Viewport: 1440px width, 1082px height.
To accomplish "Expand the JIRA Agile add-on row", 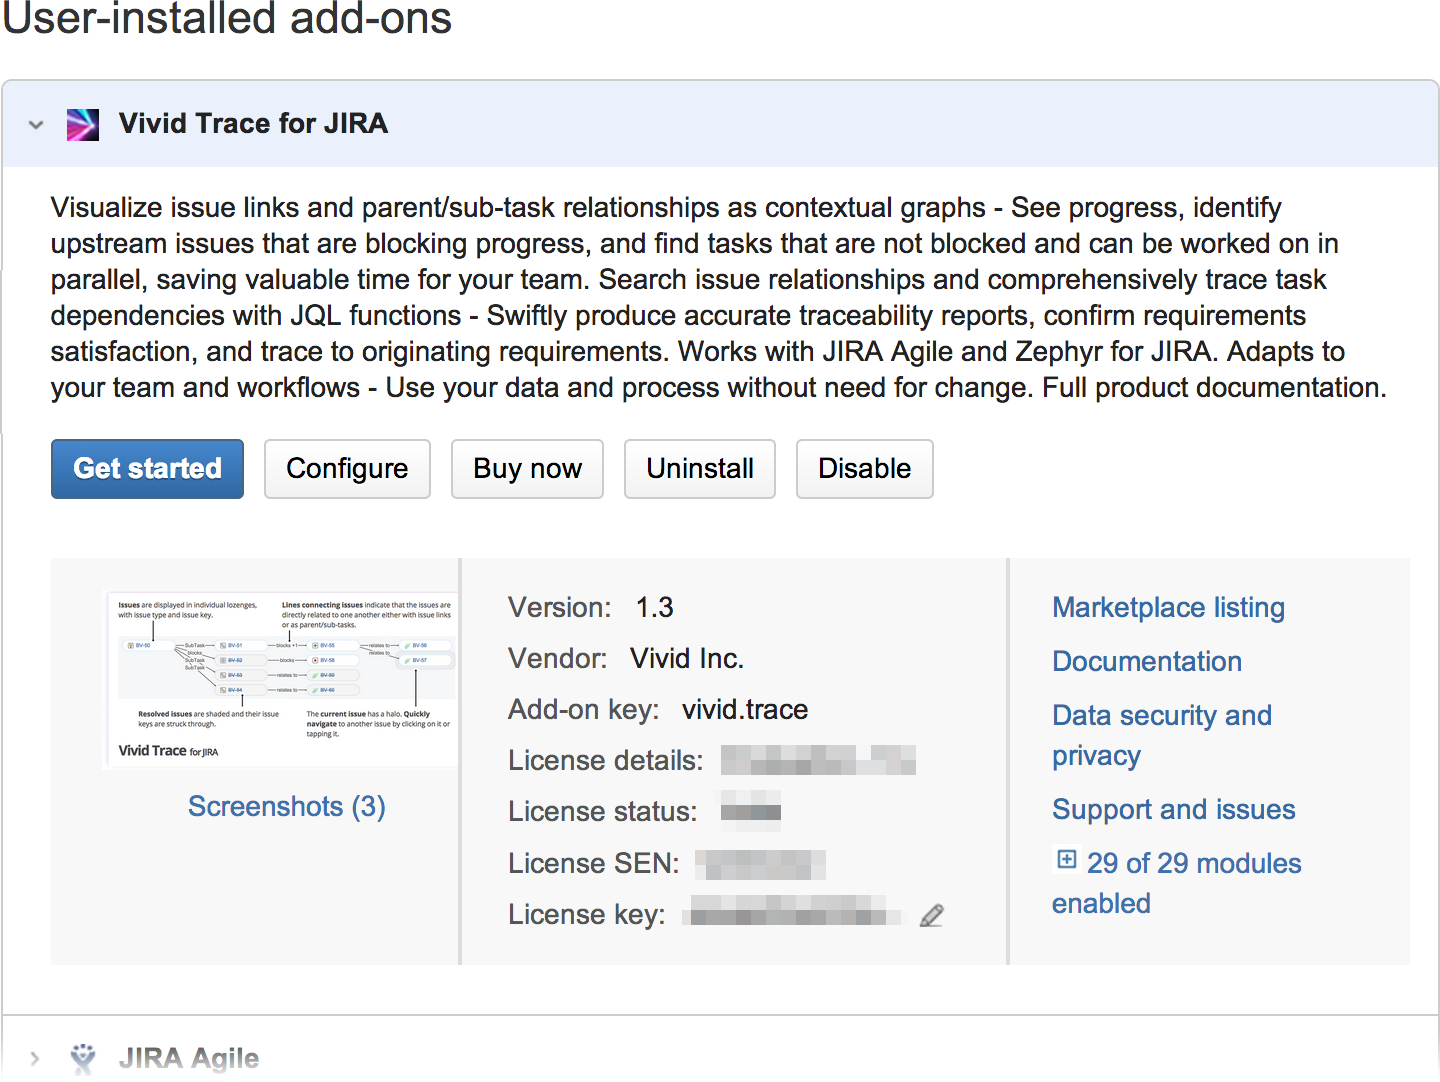I will [35, 1058].
